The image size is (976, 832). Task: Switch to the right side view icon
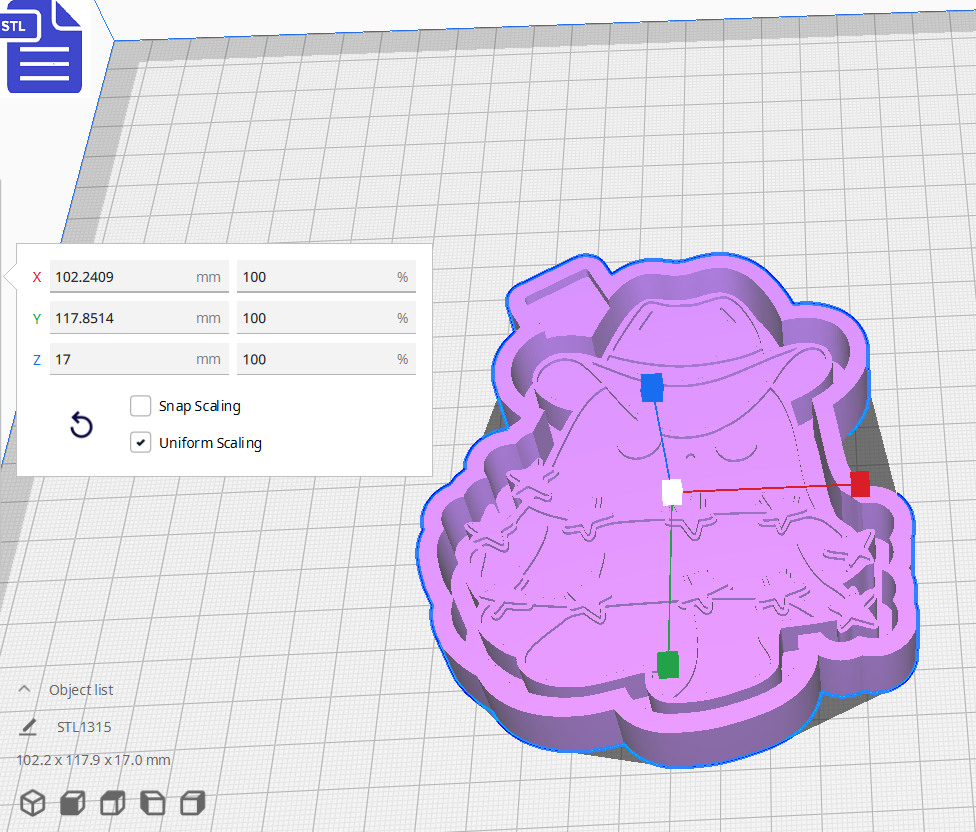coord(192,801)
